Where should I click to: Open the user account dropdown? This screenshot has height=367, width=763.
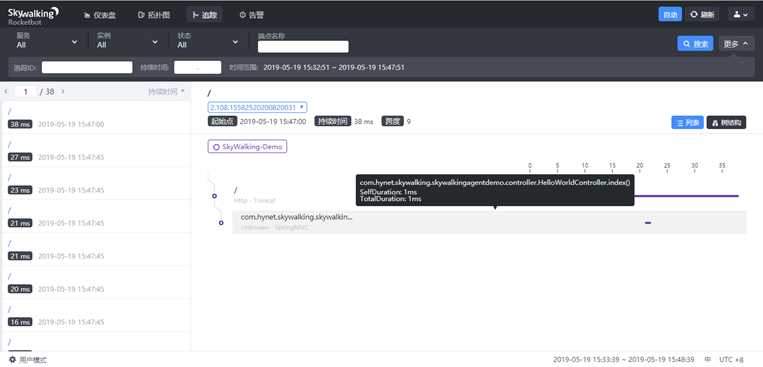pyautogui.click(x=741, y=15)
